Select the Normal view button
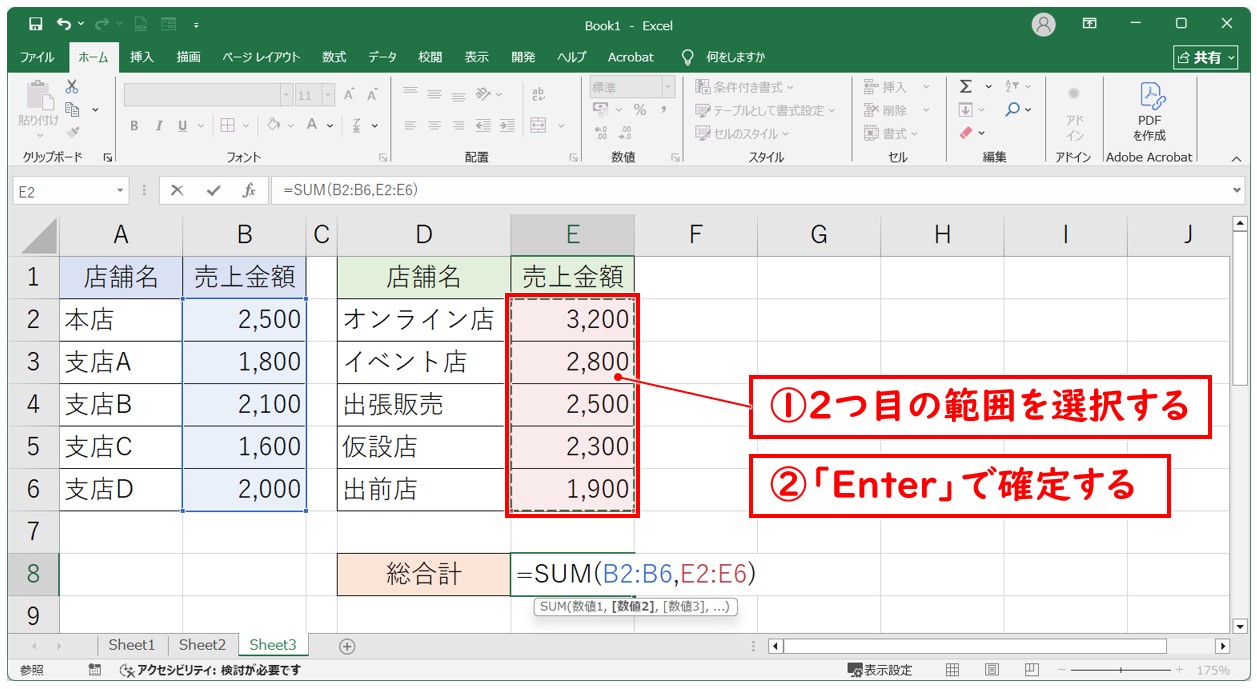 point(953,670)
